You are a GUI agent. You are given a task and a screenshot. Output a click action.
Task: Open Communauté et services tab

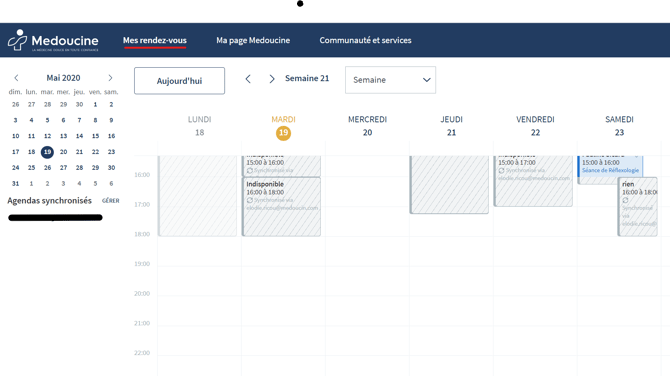pyautogui.click(x=365, y=40)
